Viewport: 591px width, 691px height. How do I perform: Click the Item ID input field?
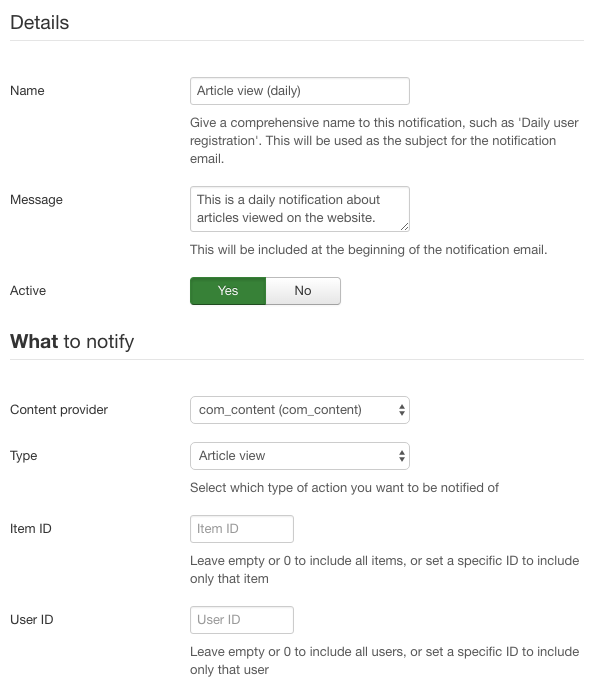tap(242, 529)
